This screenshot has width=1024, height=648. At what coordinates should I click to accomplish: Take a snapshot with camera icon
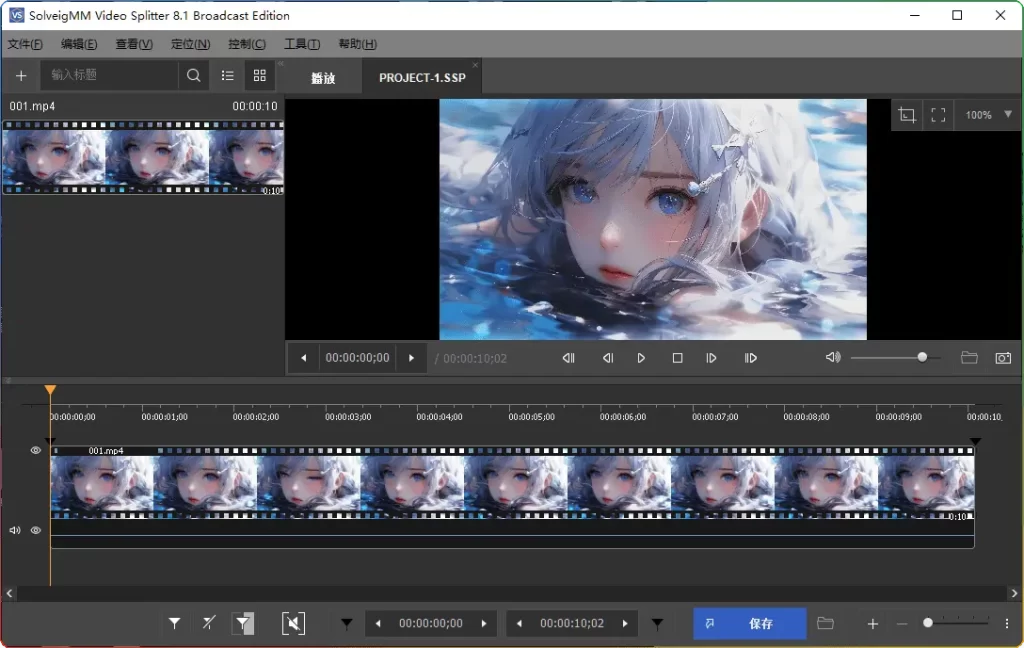click(x=1003, y=358)
